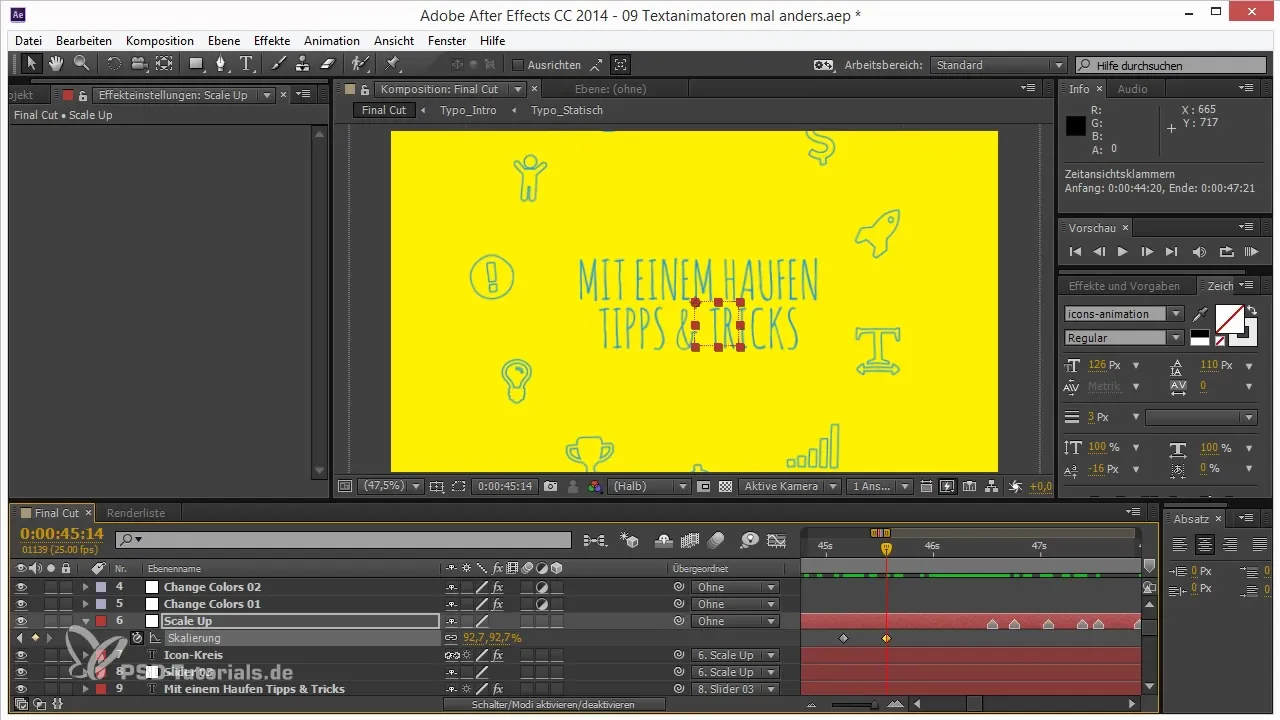Take a snapshot with camera icon

point(551,486)
